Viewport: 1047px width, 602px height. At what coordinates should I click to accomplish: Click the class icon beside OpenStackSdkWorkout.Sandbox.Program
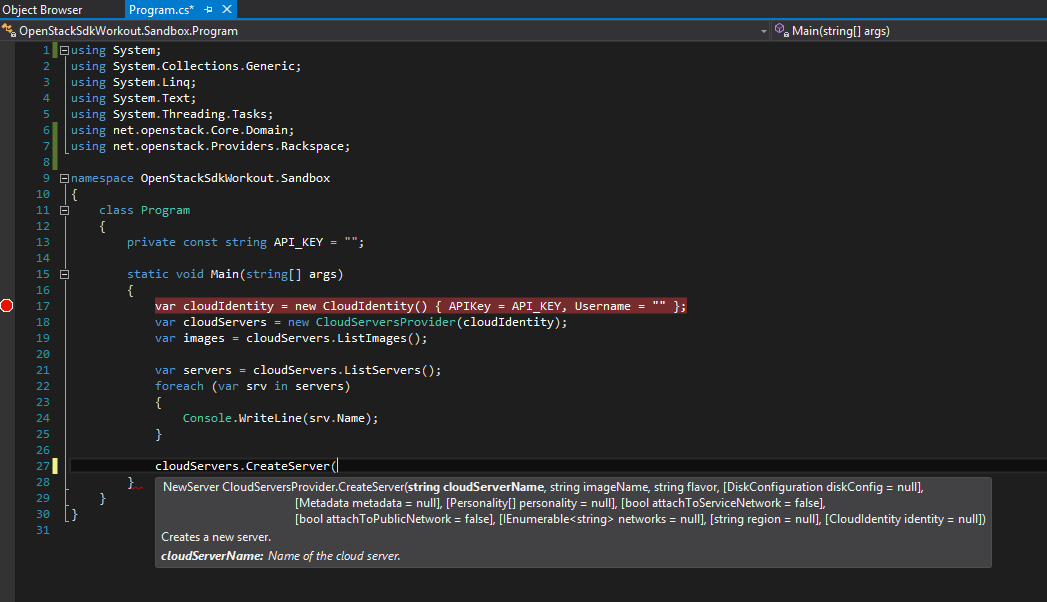coord(9,31)
